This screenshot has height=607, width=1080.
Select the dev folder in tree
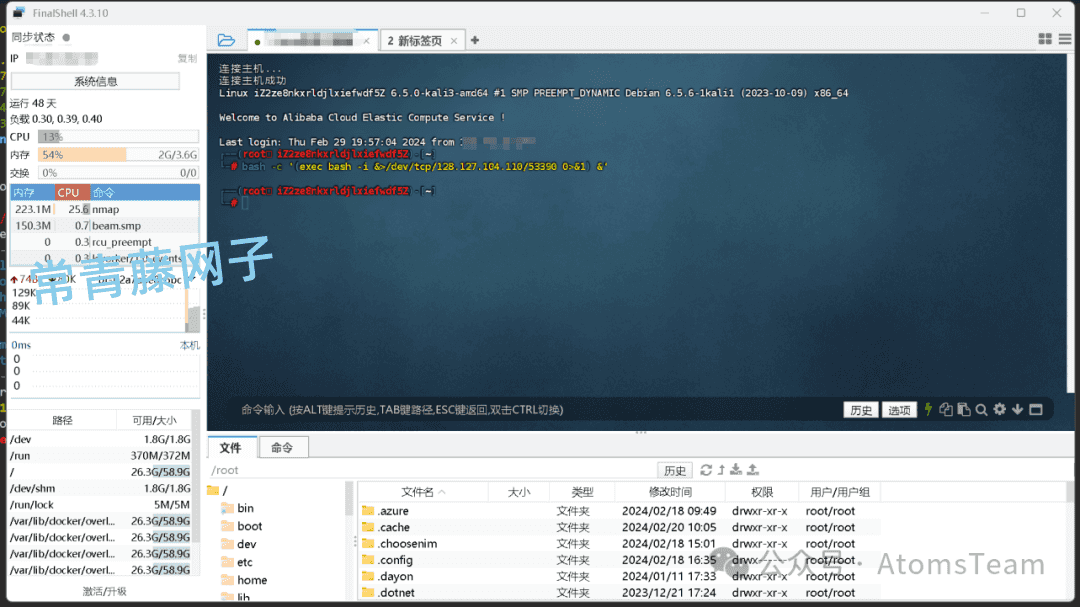[x=238, y=544]
